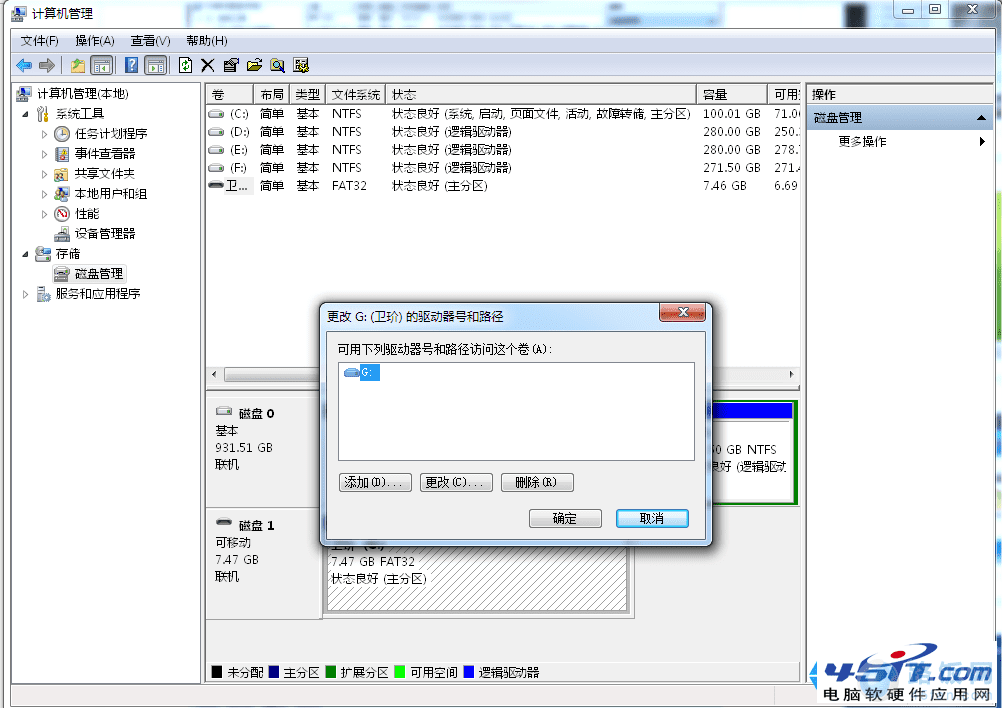Image resolution: width=1002 pixels, height=708 pixels.
Task: Click the 确定 button in dialog
Action: coord(565,518)
